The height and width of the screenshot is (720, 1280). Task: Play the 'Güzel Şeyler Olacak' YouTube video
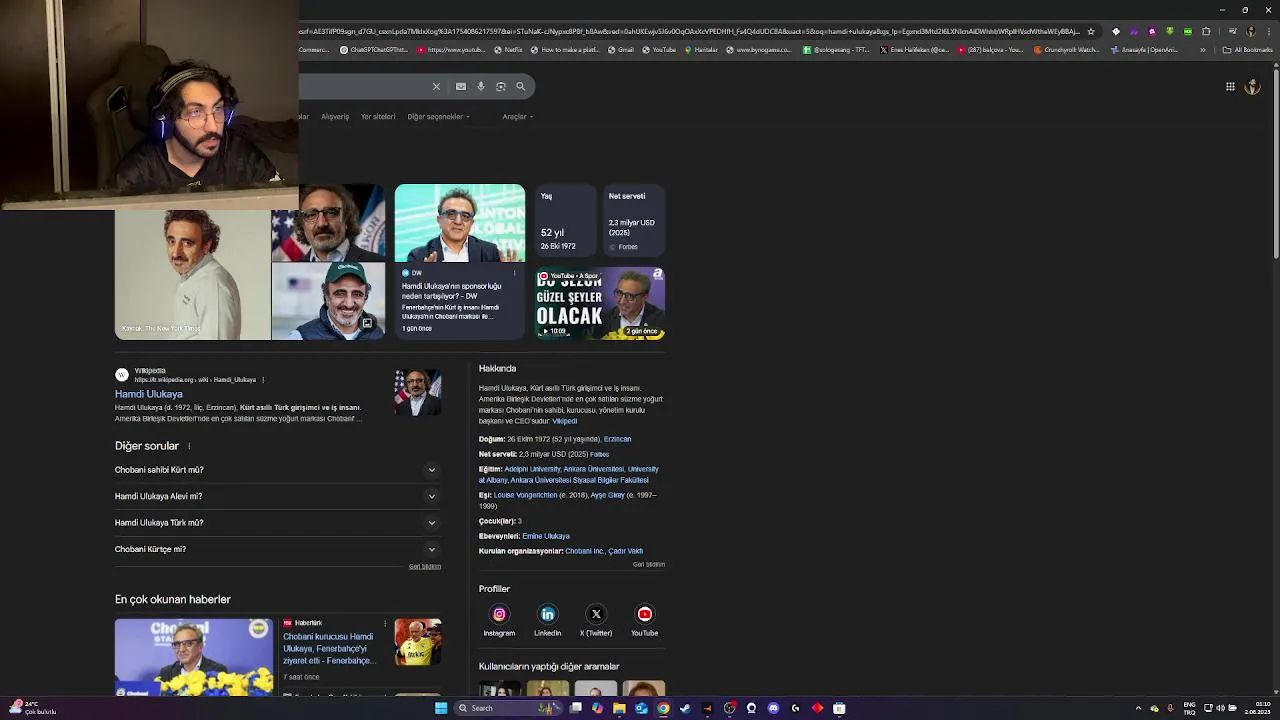600,303
